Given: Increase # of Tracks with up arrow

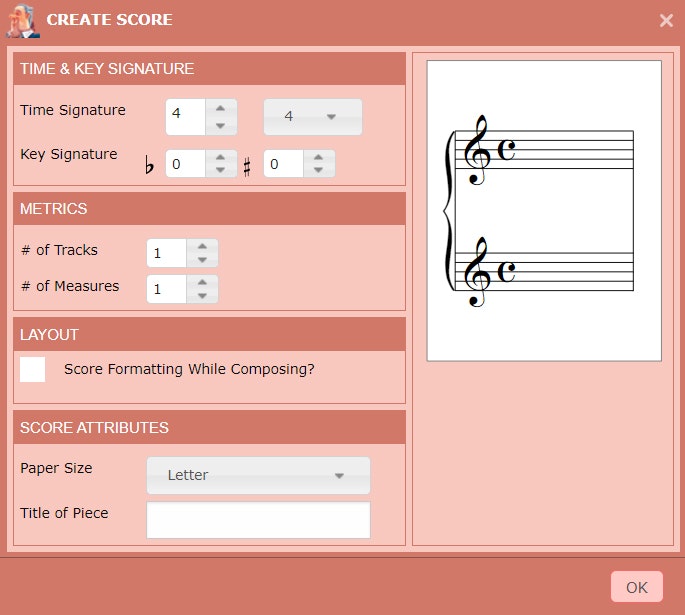Looking at the screenshot, I should point(202,246).
